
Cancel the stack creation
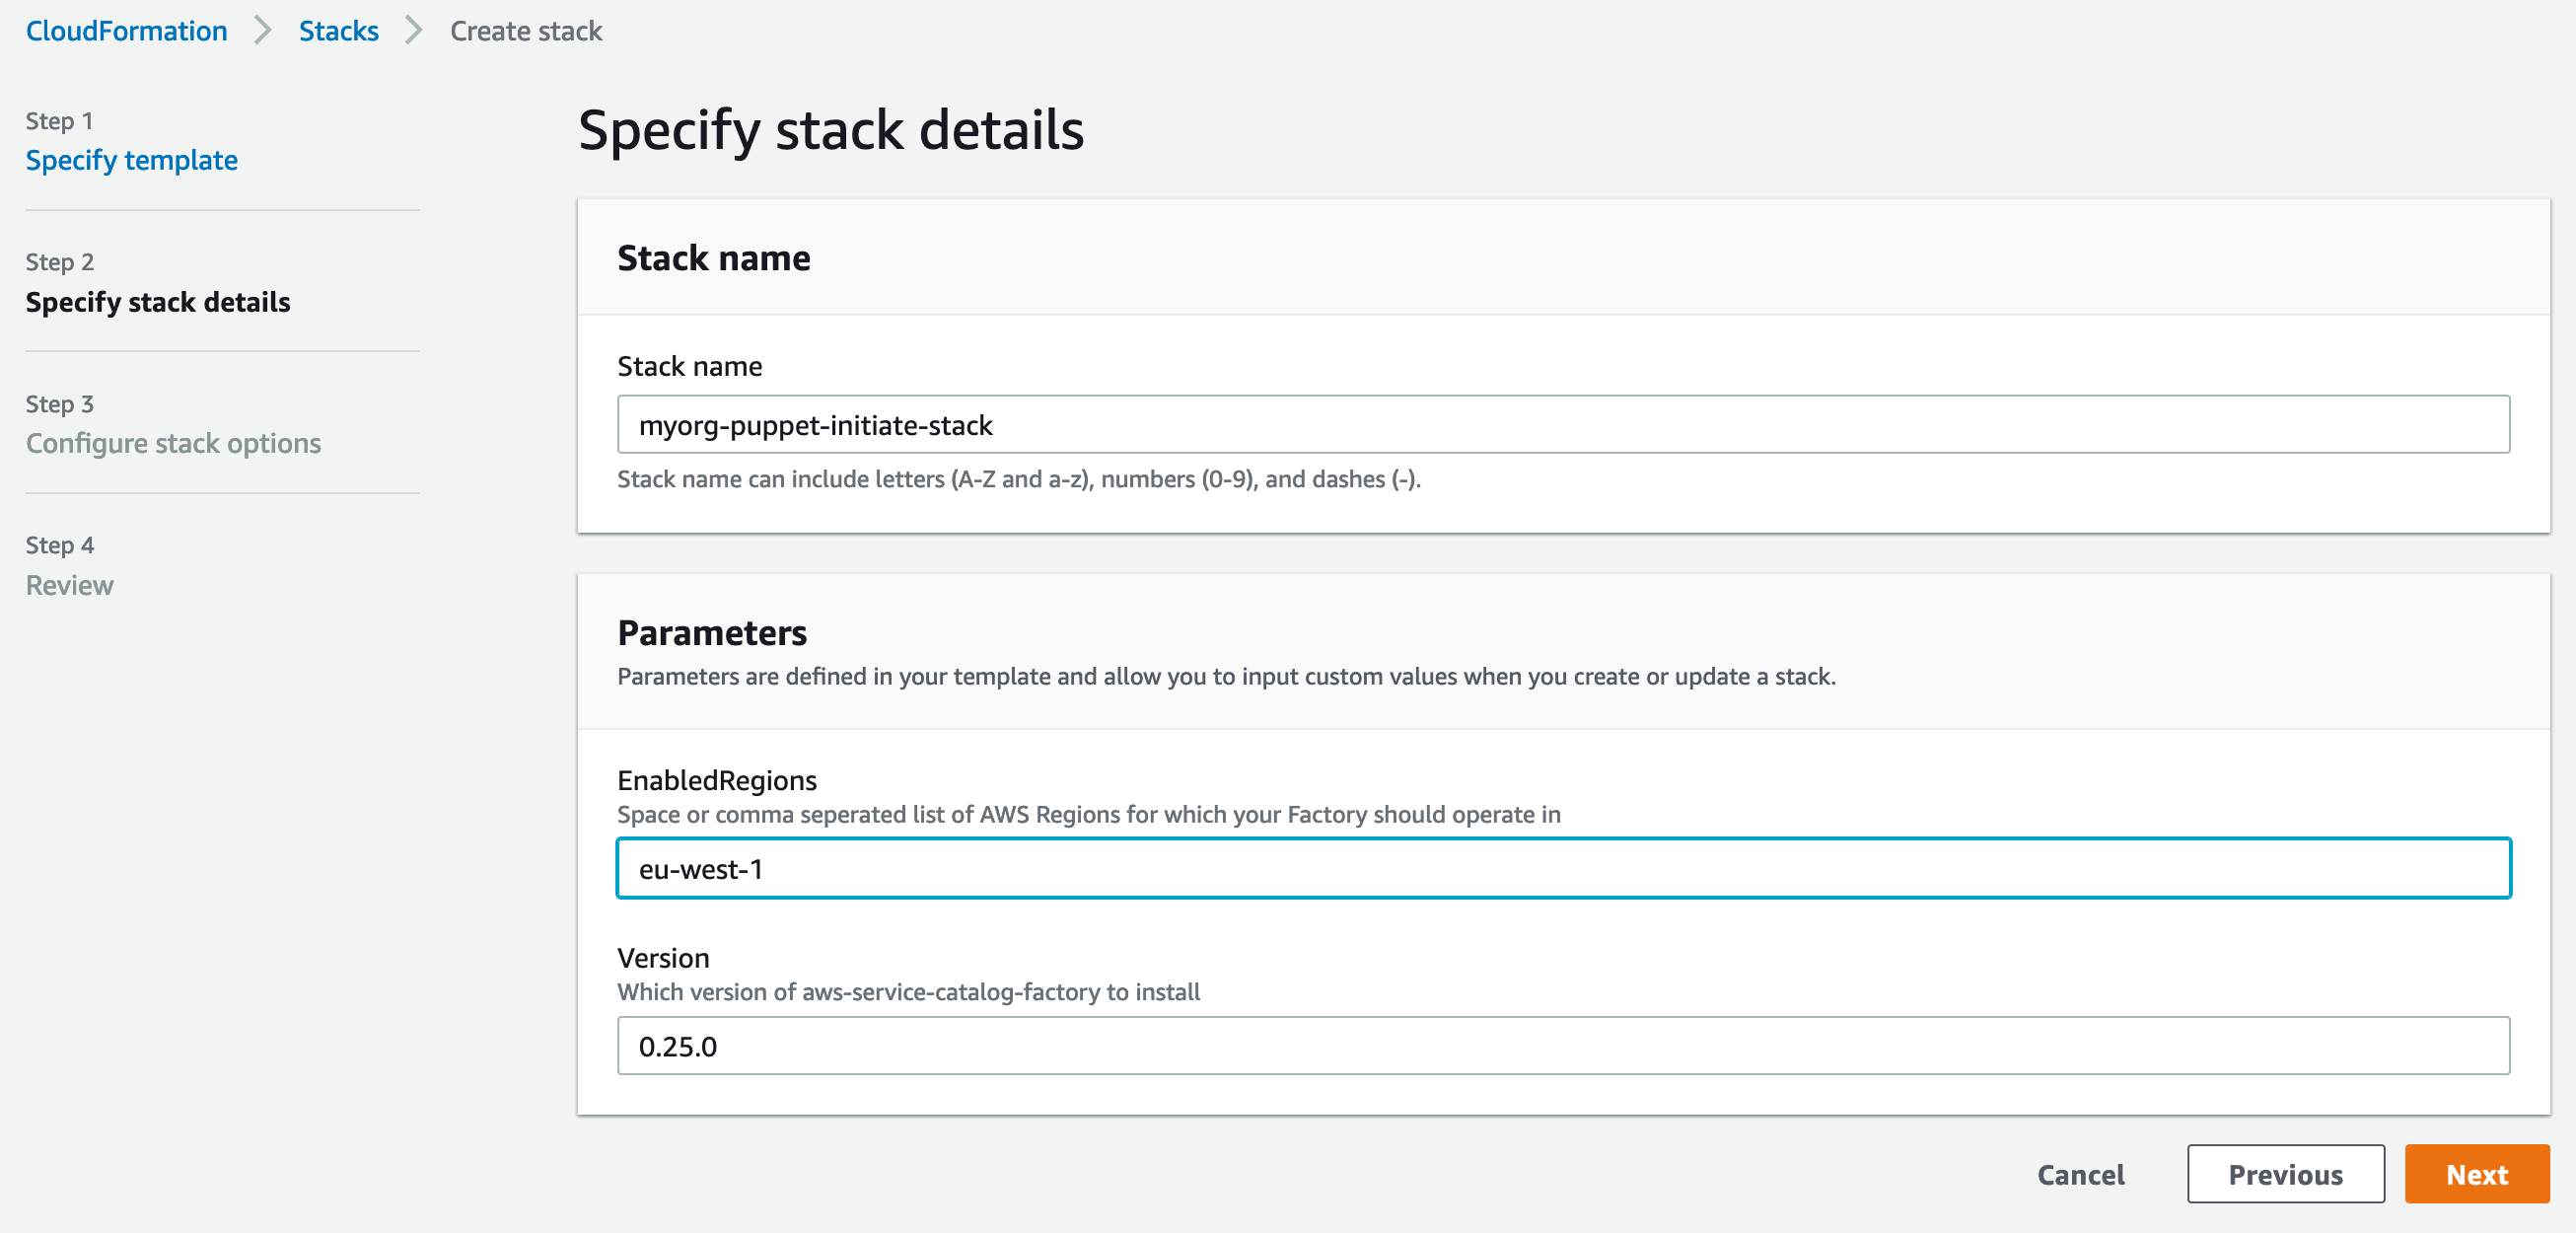click(2080, 1174)
